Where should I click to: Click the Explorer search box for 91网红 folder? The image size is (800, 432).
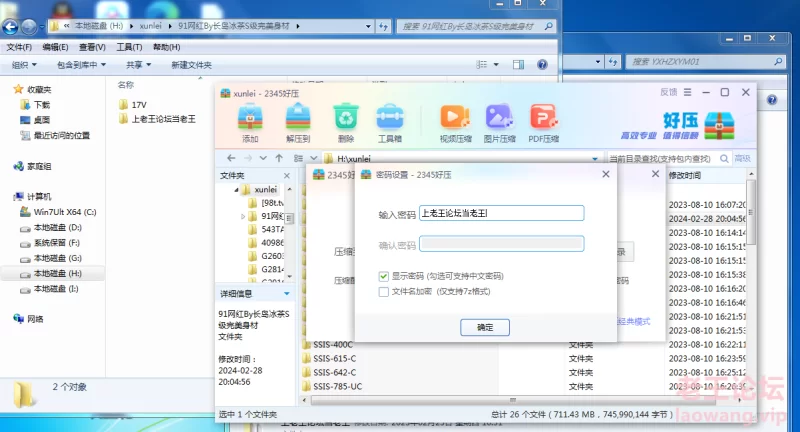pos(476,26)
